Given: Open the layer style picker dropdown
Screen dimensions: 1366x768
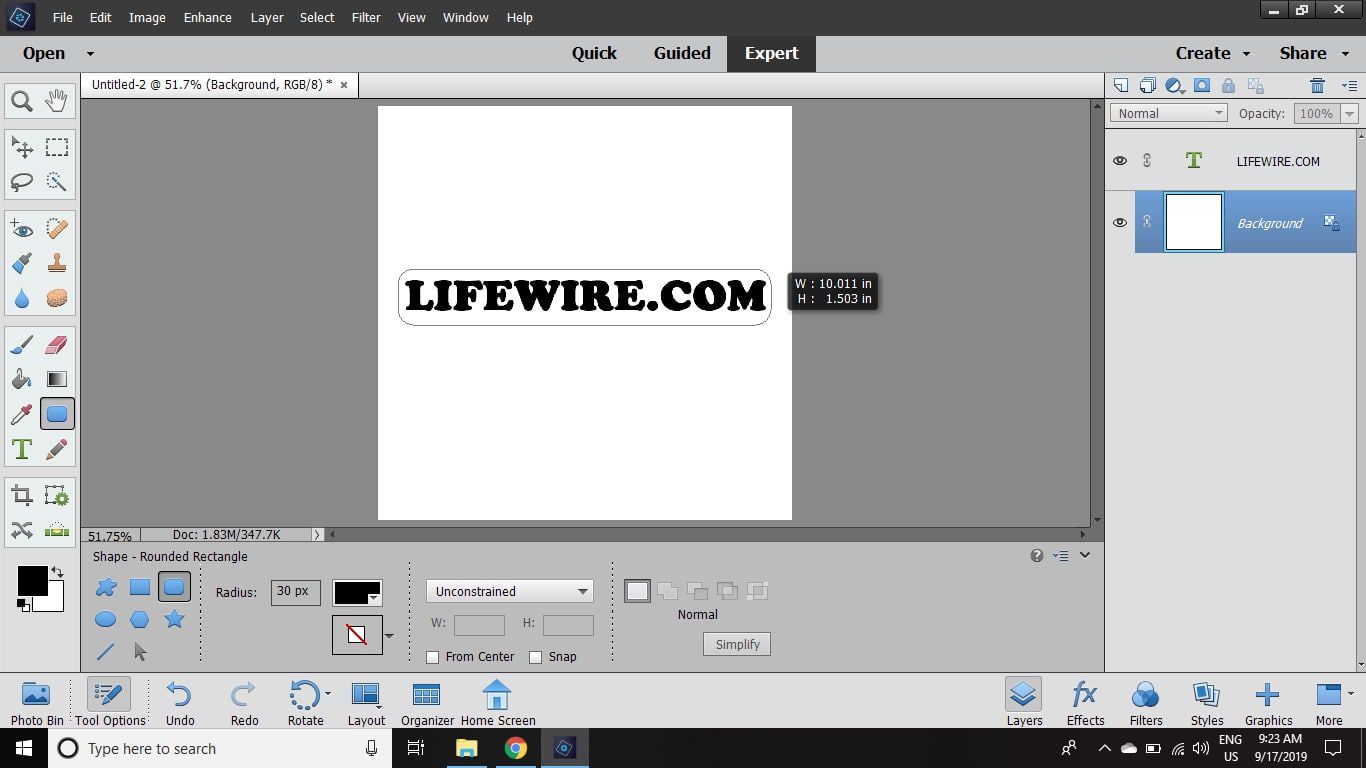Looking at the screenshot, I should [x=389, y=635].
